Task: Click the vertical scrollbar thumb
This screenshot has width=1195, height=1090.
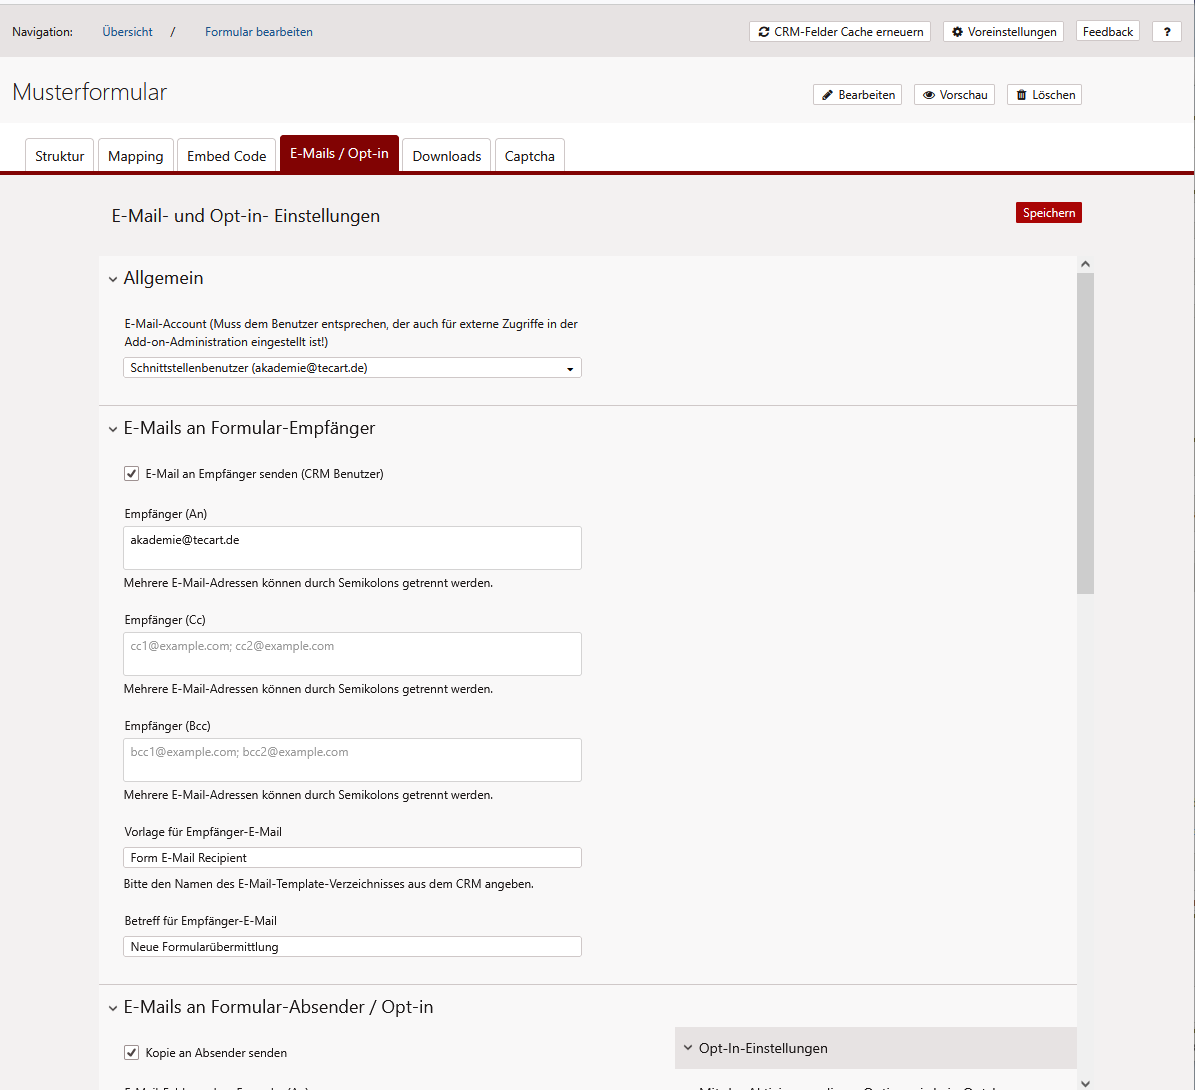Action: [1085, 430]
